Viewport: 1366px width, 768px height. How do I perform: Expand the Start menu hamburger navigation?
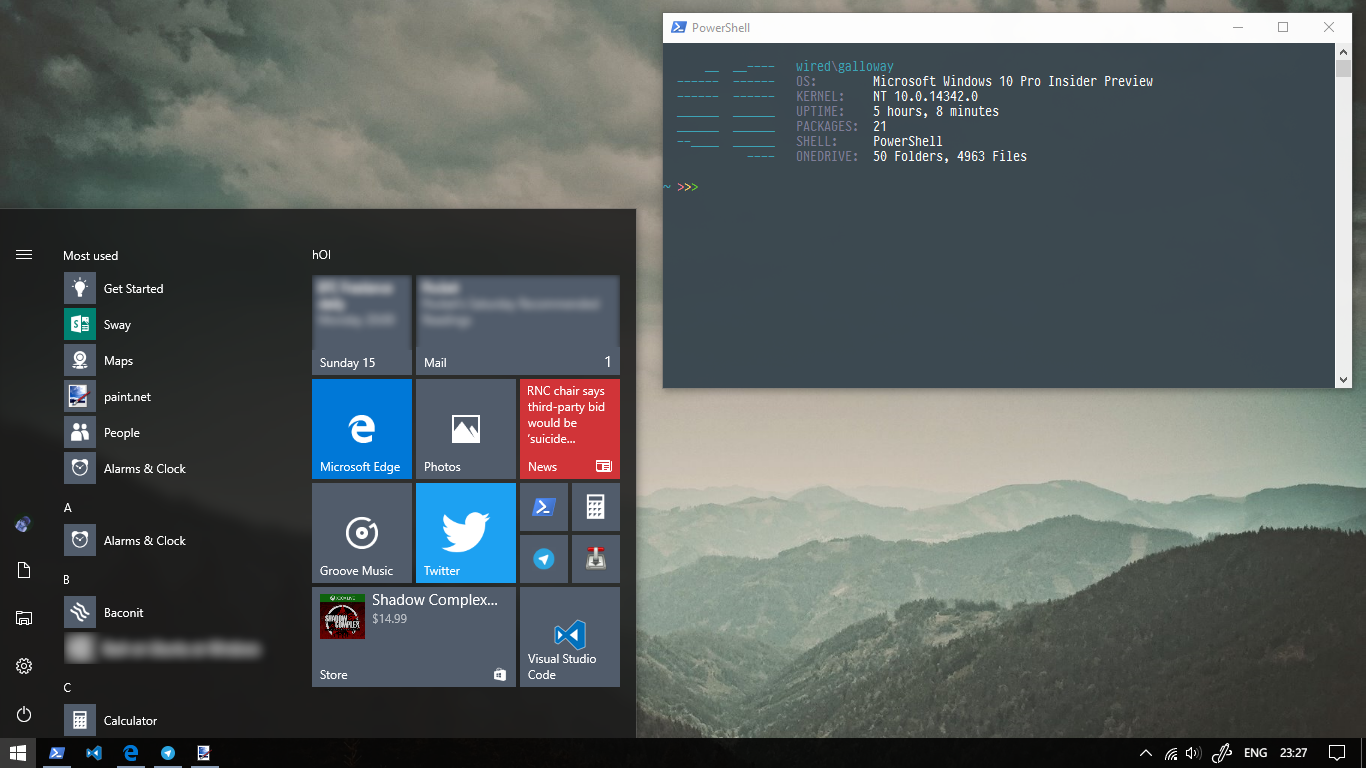pyautogui.click(x=24, y=255)
